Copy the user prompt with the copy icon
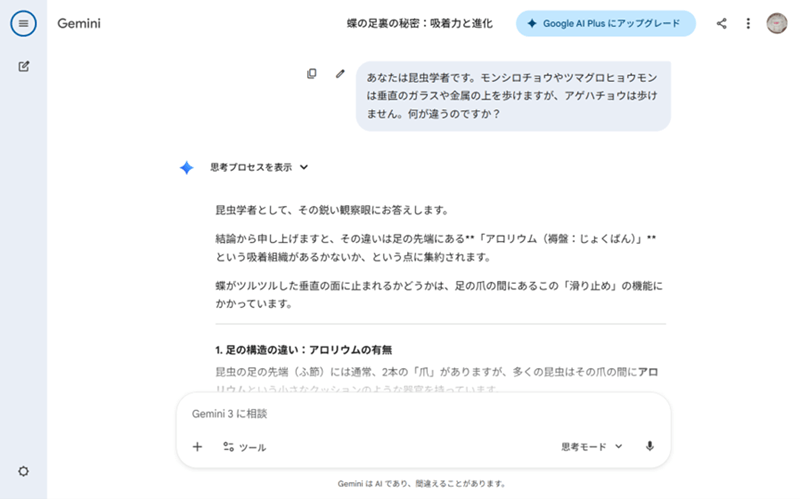The image size is (800, 499). (312, 73)
